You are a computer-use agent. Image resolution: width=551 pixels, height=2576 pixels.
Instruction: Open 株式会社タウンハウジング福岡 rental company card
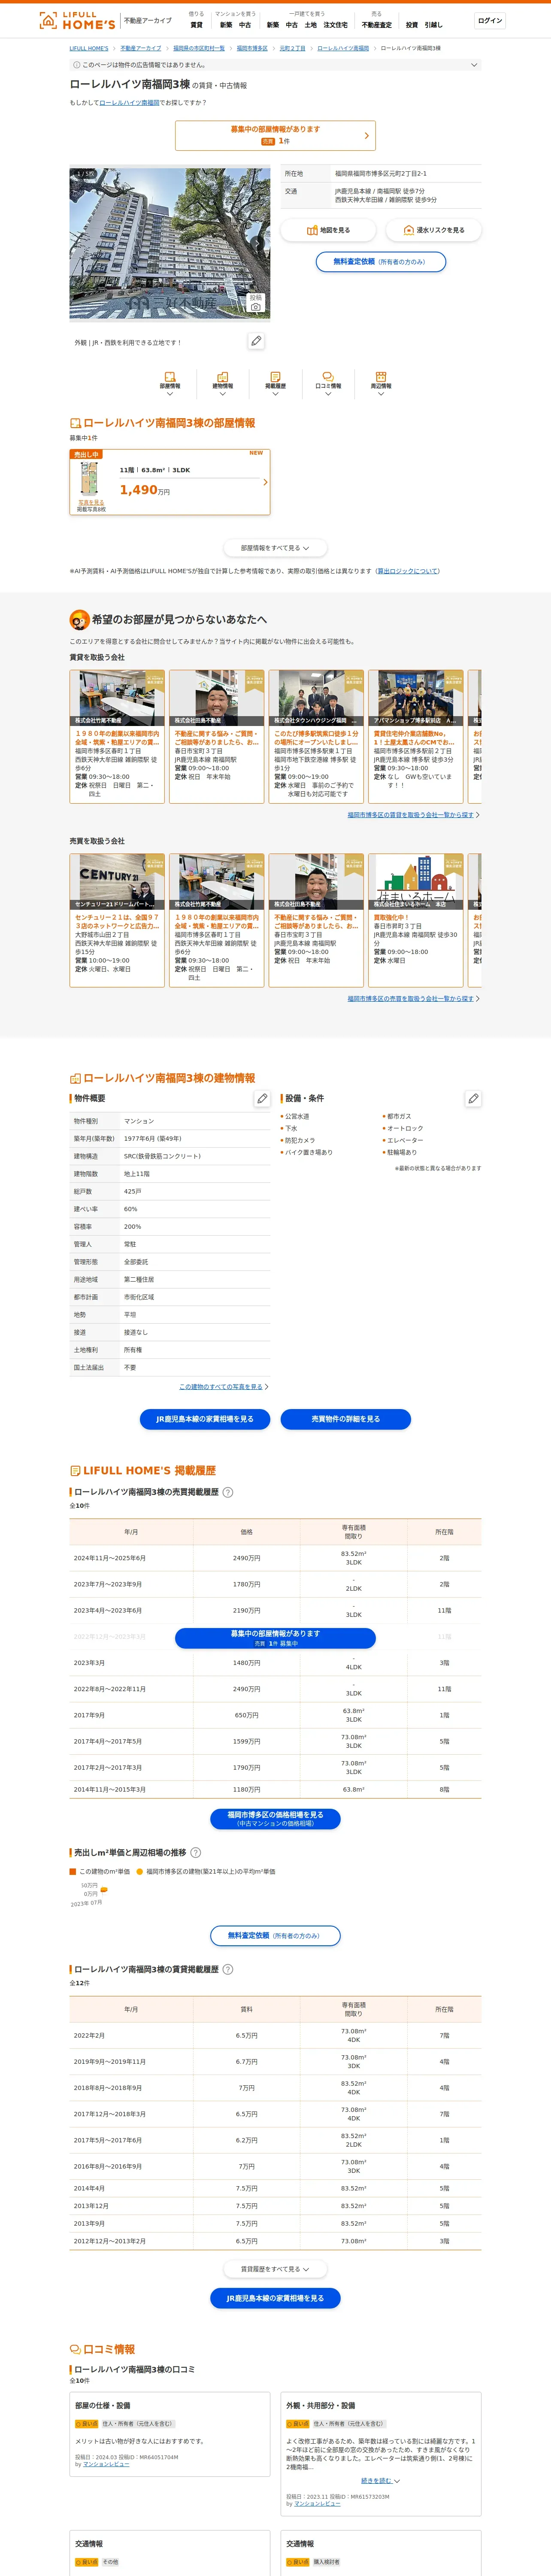click(x=315, y=736)
